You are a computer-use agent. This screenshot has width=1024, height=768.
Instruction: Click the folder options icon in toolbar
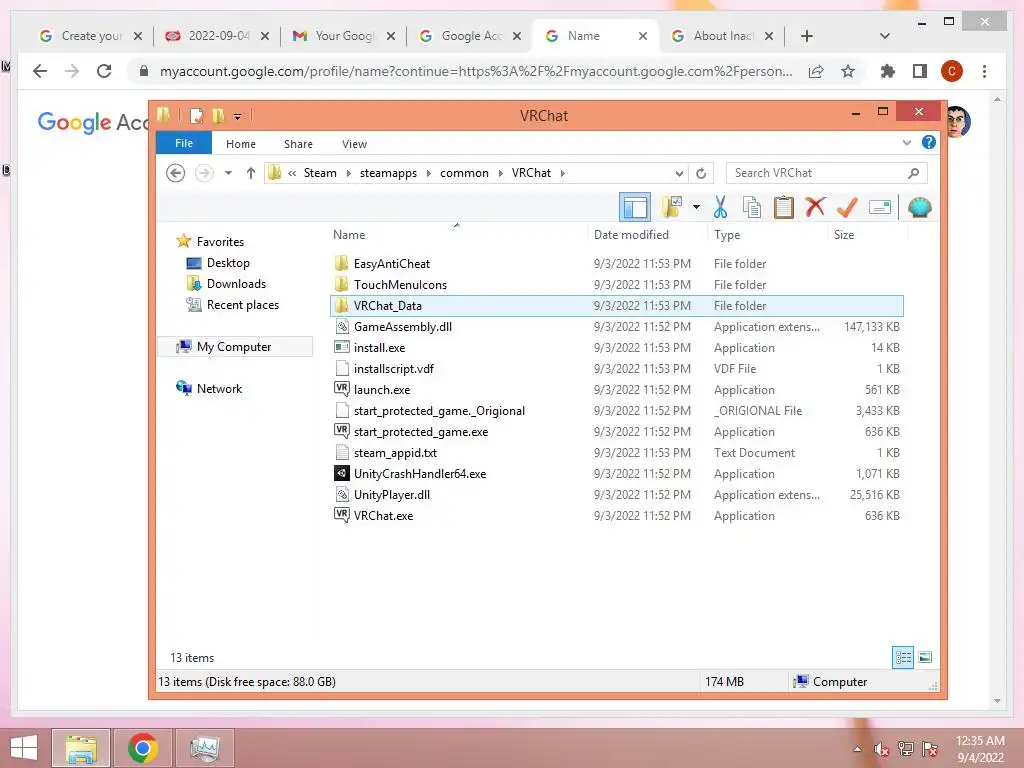click(x=672, y=208)
